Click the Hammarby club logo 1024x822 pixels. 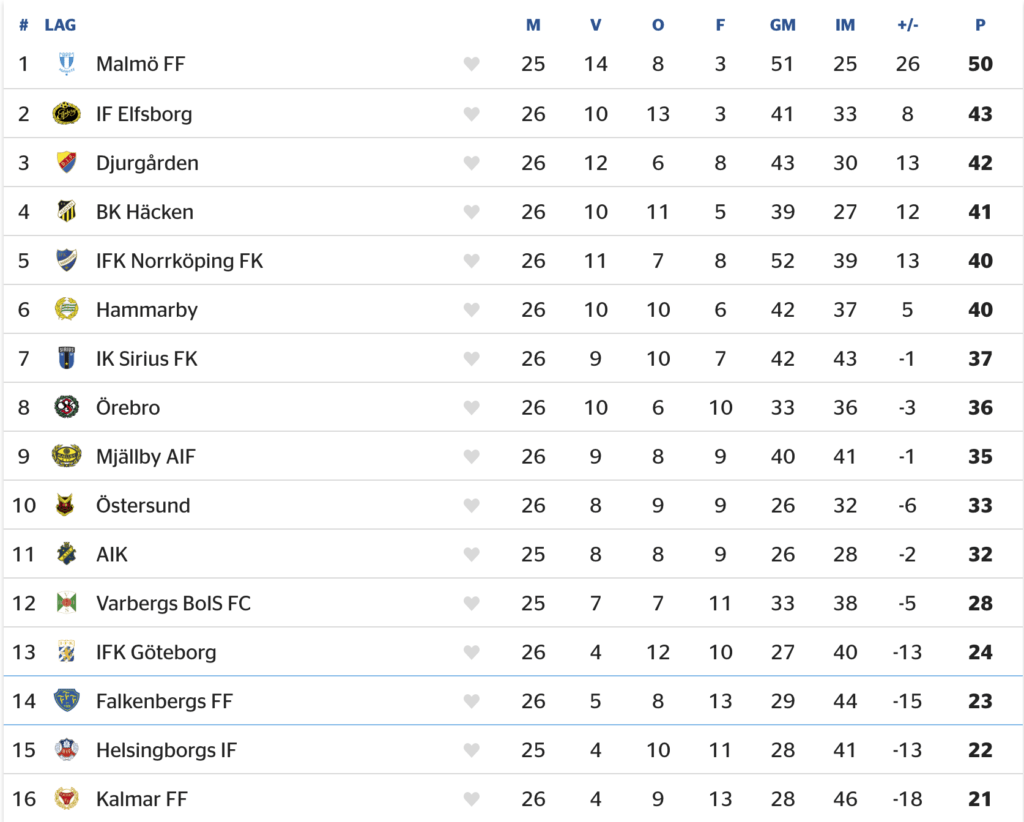[66, 309]
